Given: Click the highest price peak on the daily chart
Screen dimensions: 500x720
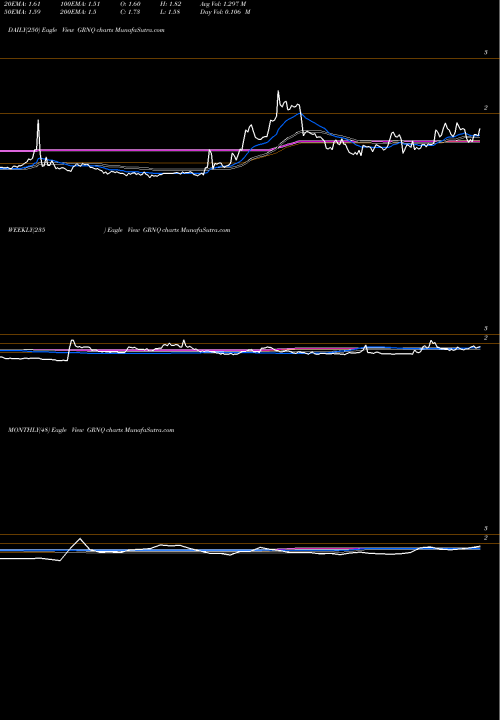Looking at the screenshot, I should click(278, 91).
